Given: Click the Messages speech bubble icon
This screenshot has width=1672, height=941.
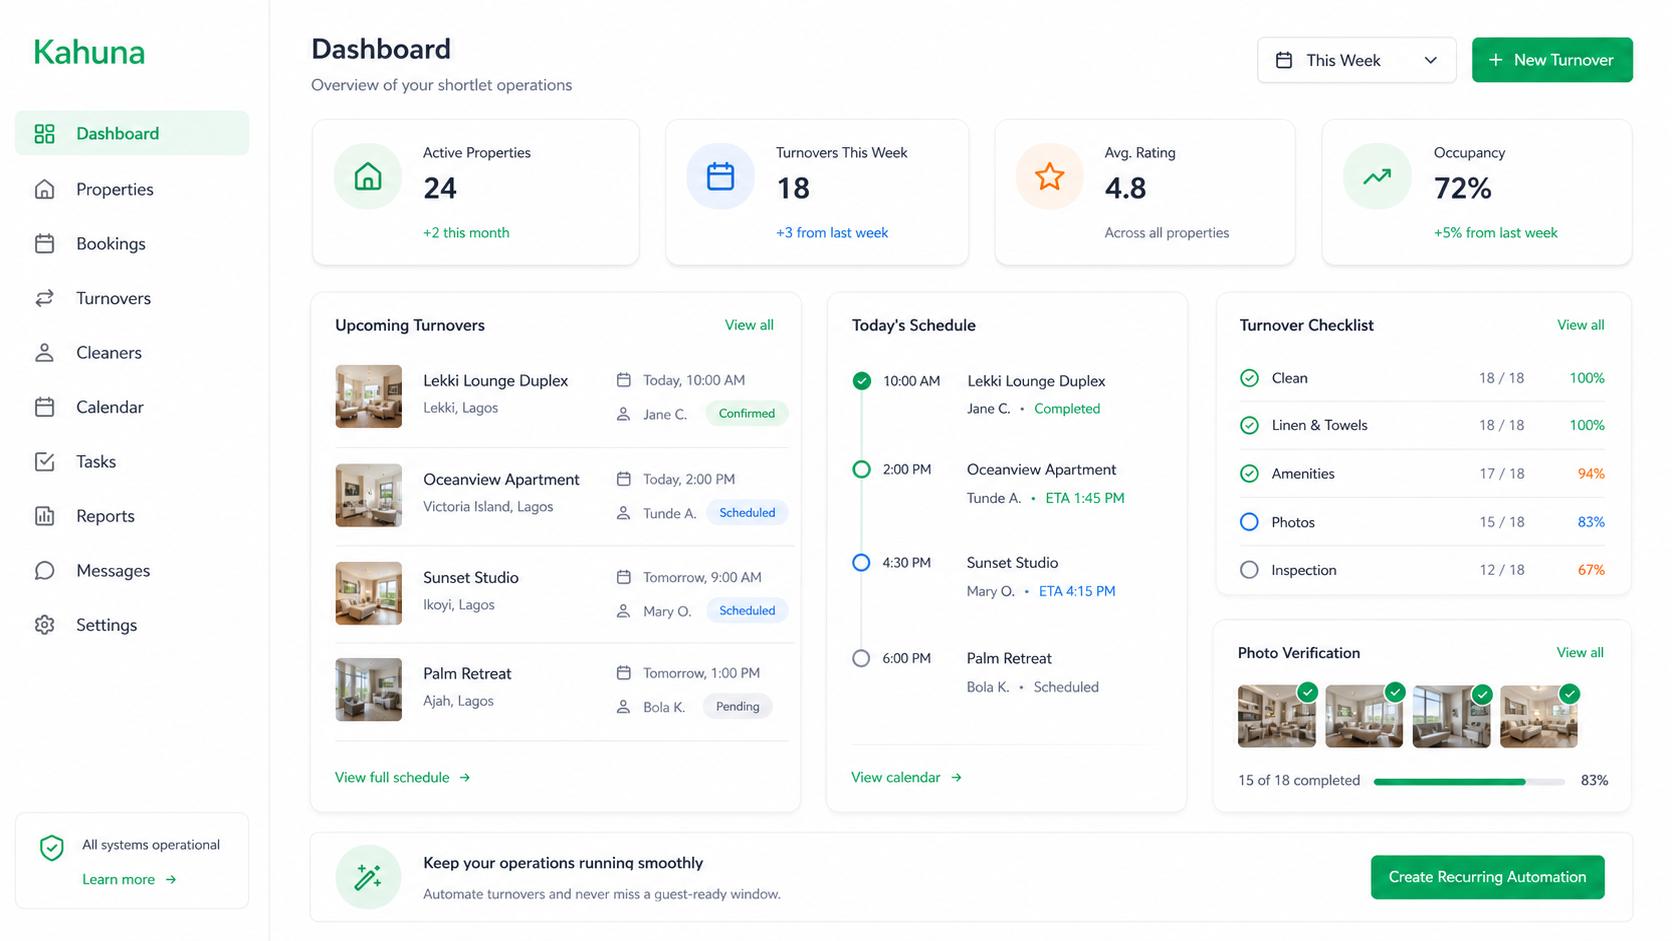Looking at the screenshot, I should (x=44, y=570).
